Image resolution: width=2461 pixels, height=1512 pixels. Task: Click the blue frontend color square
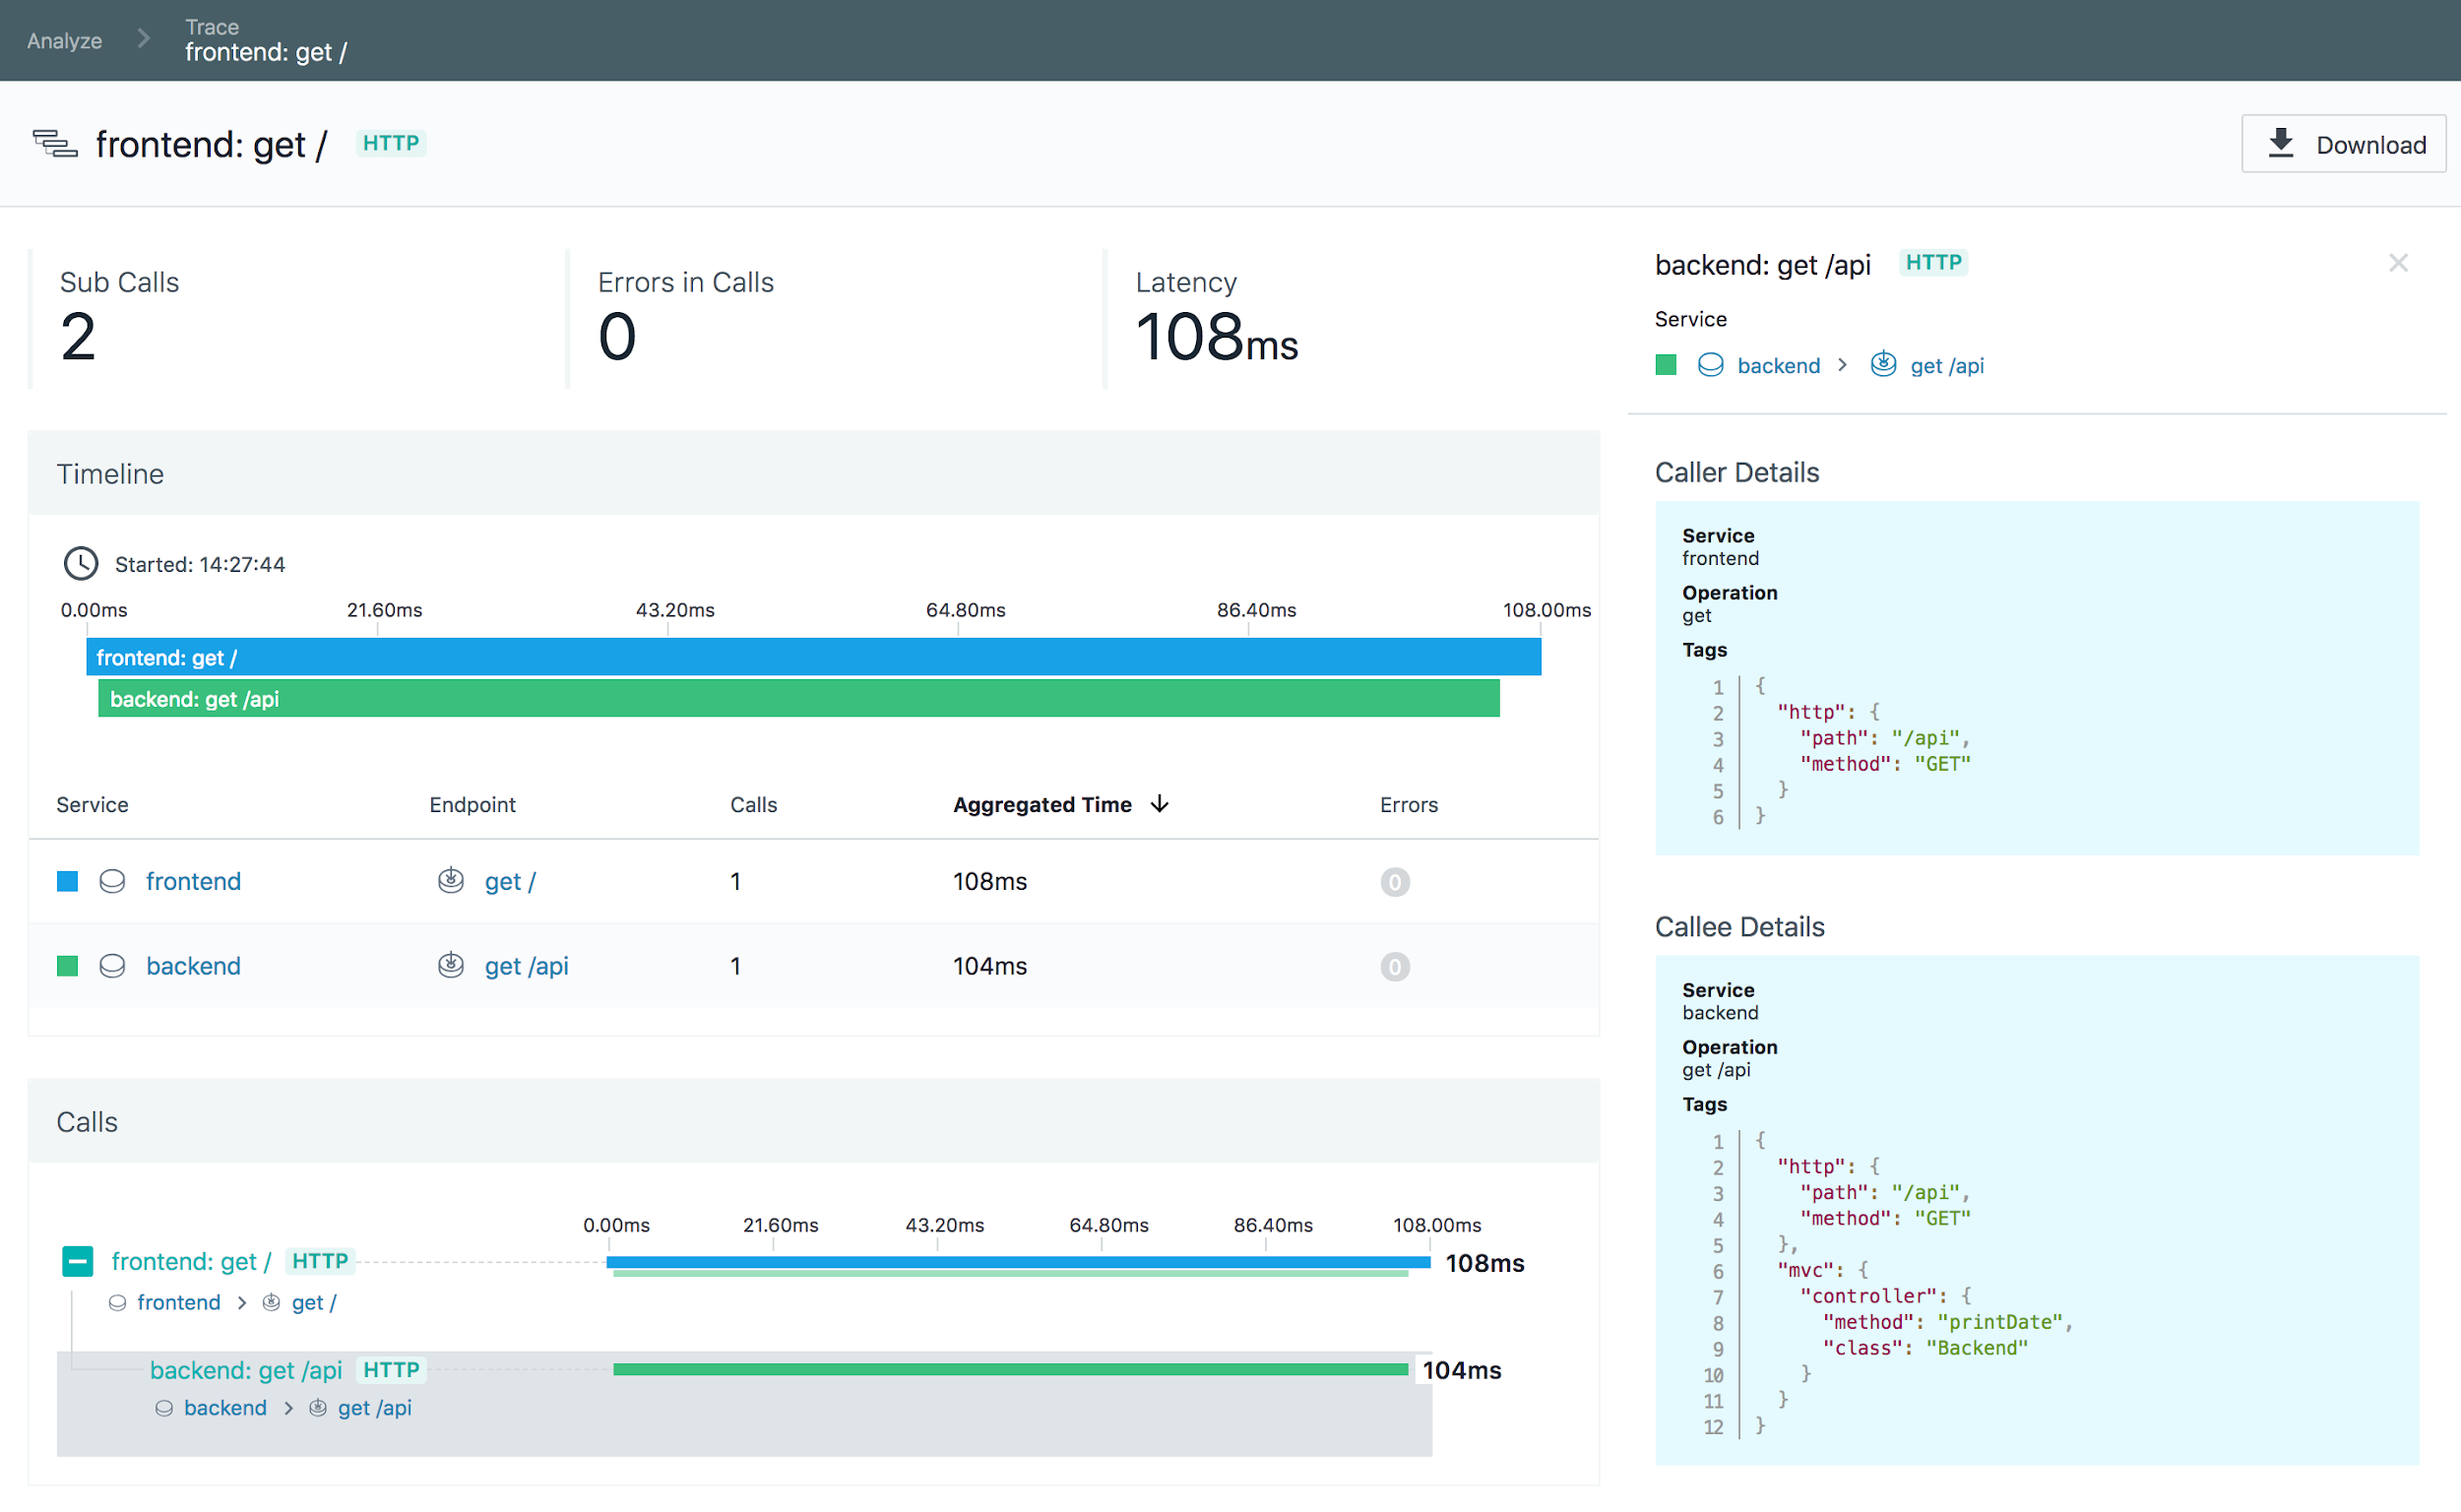(67, 881)
